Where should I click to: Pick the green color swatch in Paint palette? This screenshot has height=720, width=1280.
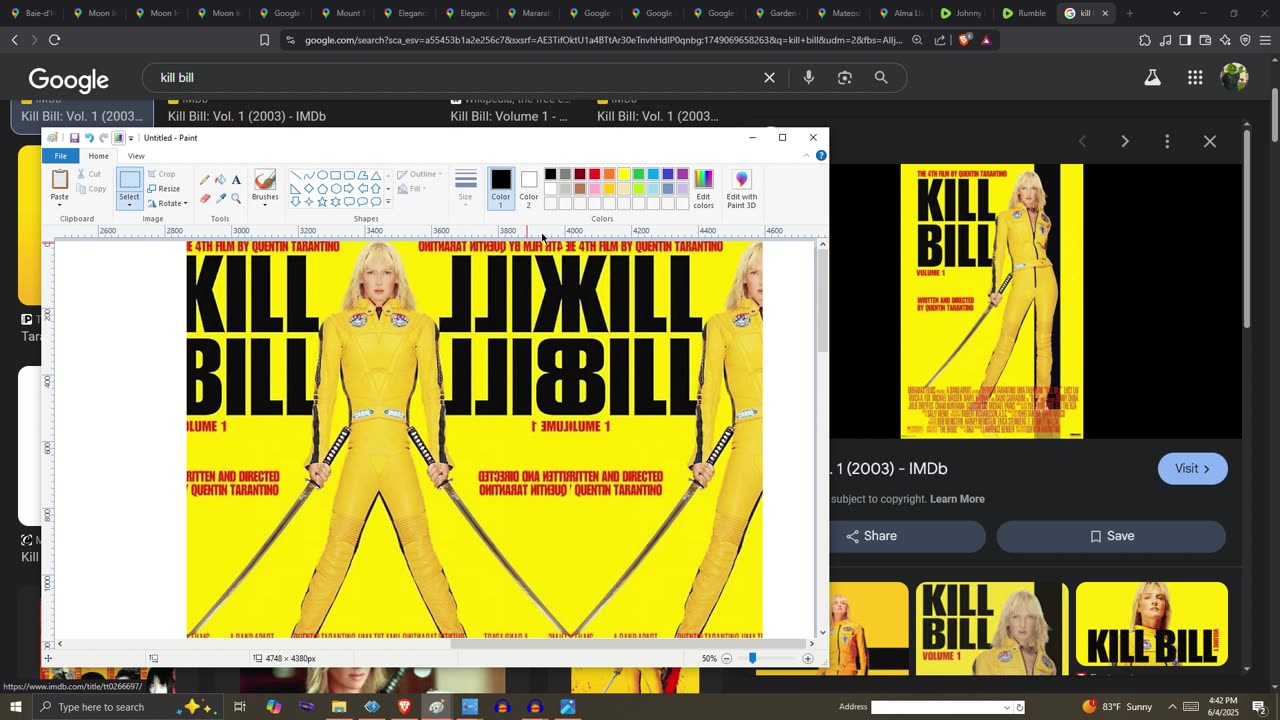click(638, 174)
